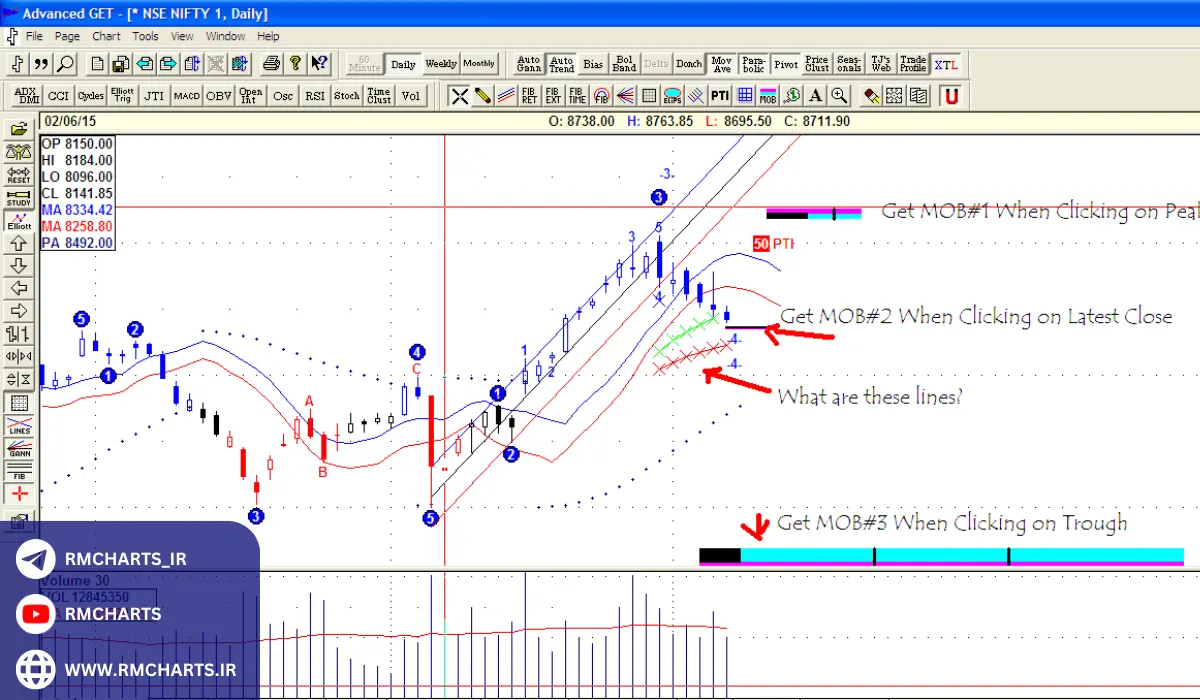Image resolution: width=1200 pixels, height=700 pixels.
Task: Click the PTI tool icon
Action: [x=719, y=96]
